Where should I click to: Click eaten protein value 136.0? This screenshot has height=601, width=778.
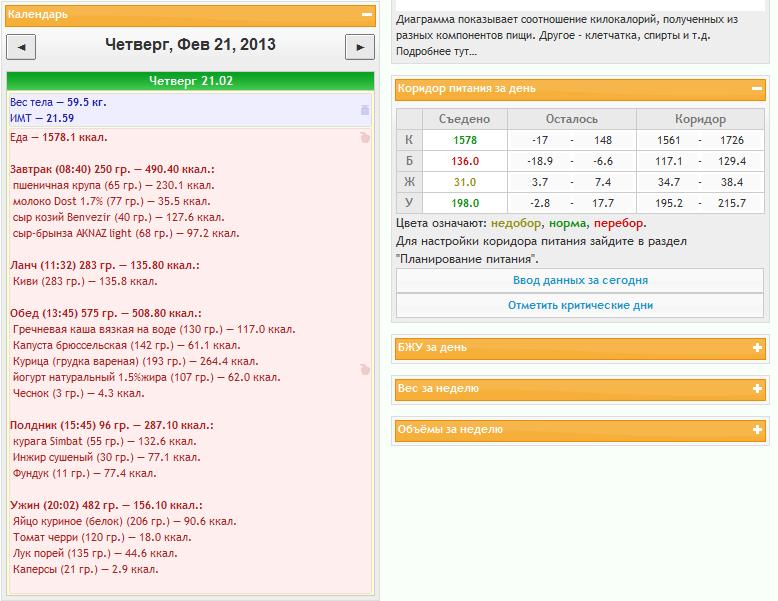(465, 161)
